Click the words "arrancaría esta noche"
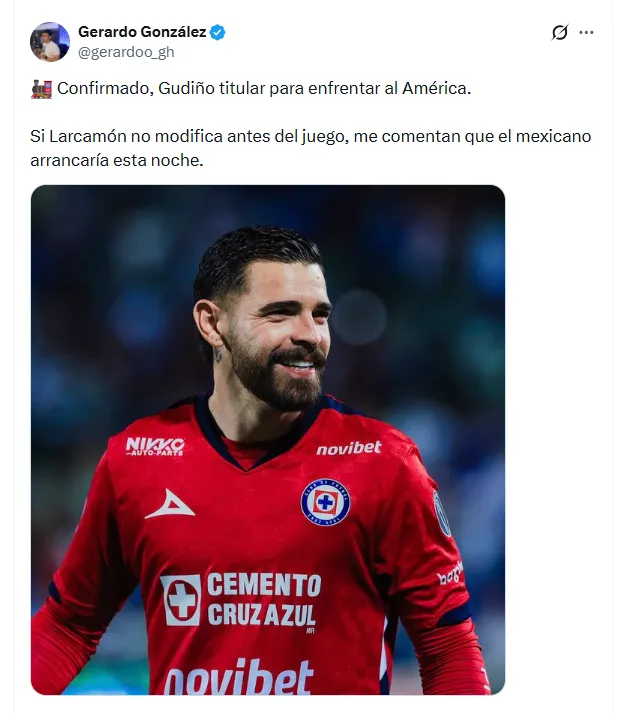618x714 pixels. [117, 160]
